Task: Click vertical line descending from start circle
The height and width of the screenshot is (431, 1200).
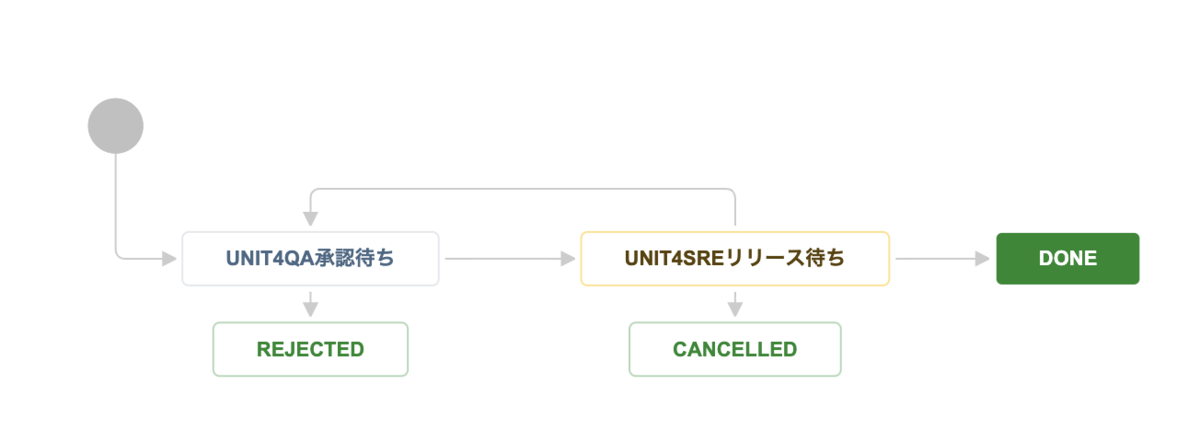Action: pyautogui.click(x=116, y=200)
